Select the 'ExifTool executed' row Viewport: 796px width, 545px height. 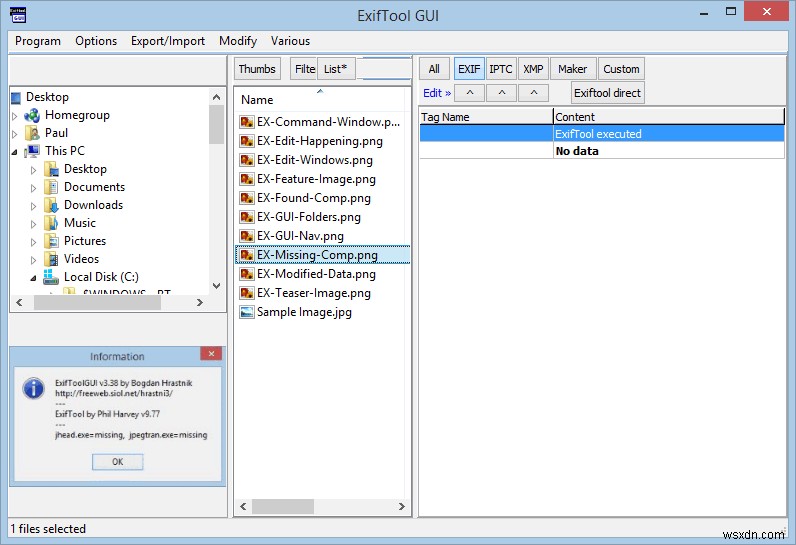click(602, 134)
